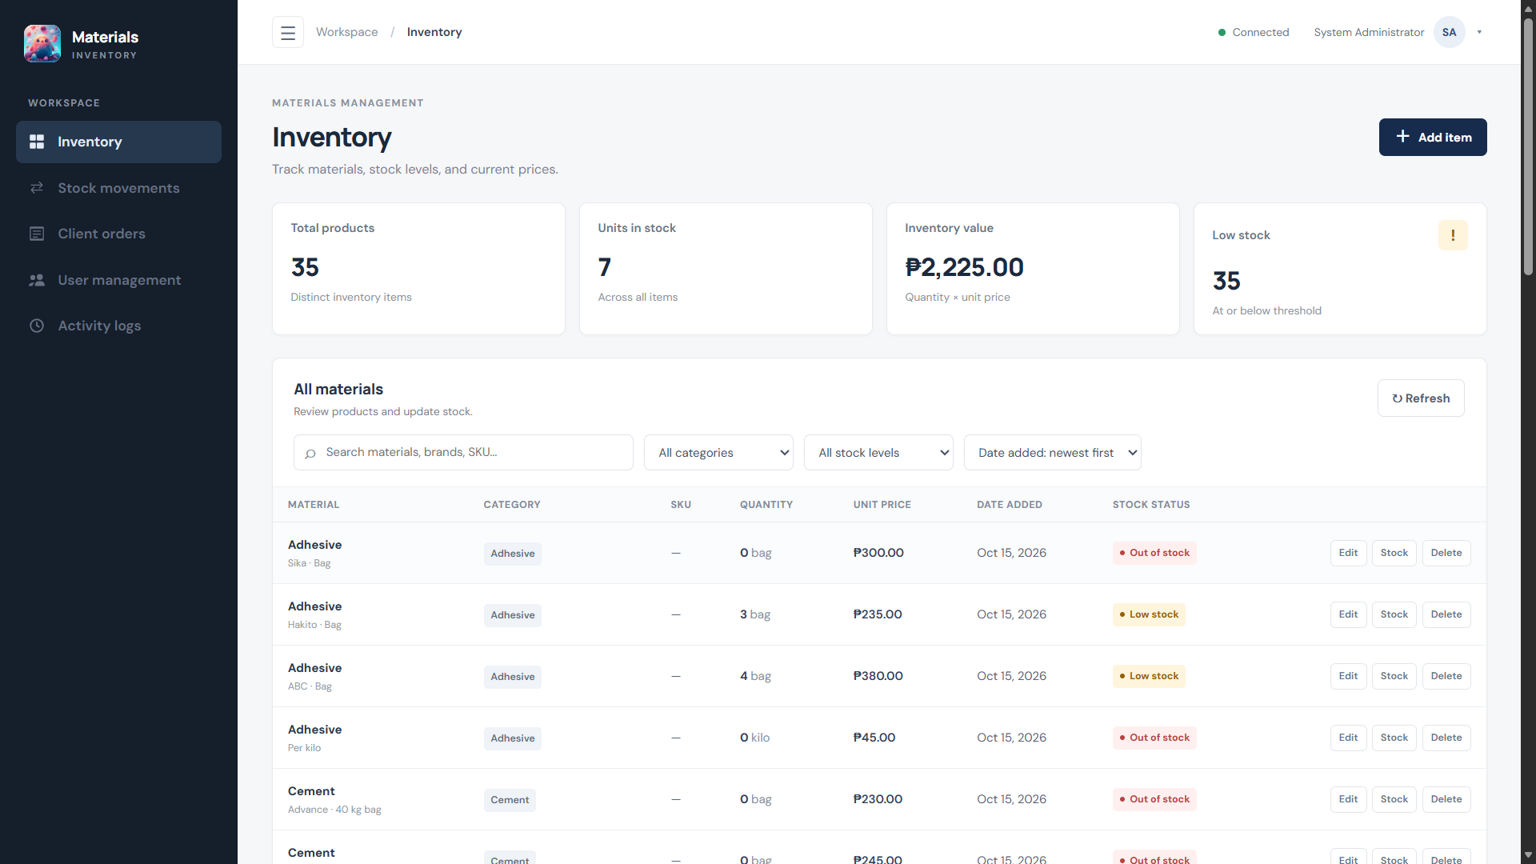Open the Date added sort dropdown
Viewport: 1536px width, 864px height.
coord(1052,452)
